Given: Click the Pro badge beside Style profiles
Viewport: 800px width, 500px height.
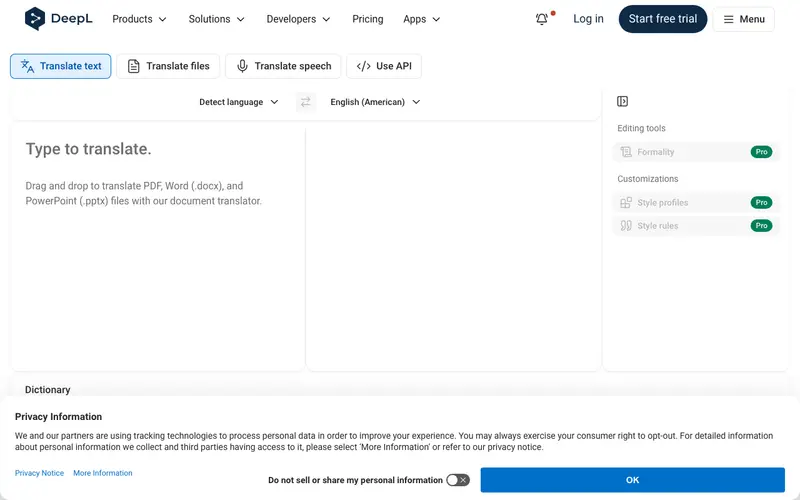Looking at the screenshot, I should tap(761, 203).
